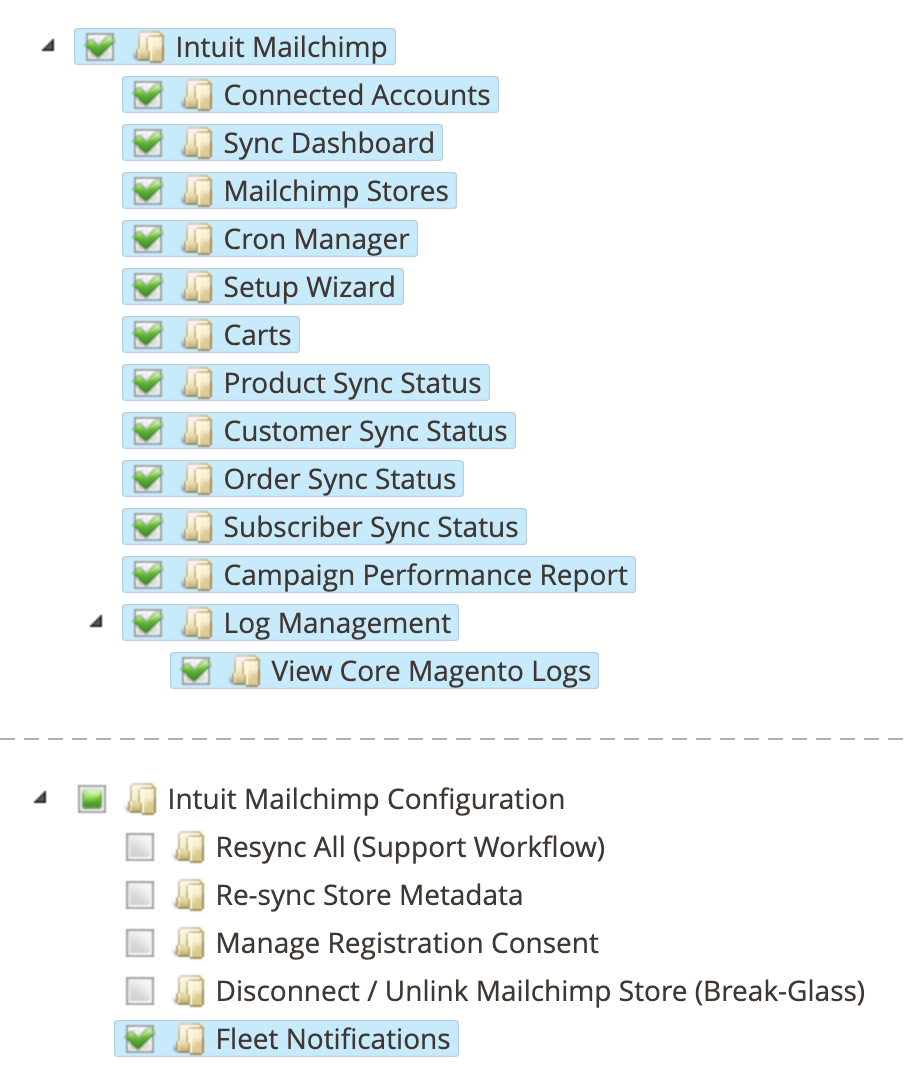Uncheck the Subscriber Sync Status checkbox
Image resolution: width=904 pixels, height=1081 pixels.
148,527
